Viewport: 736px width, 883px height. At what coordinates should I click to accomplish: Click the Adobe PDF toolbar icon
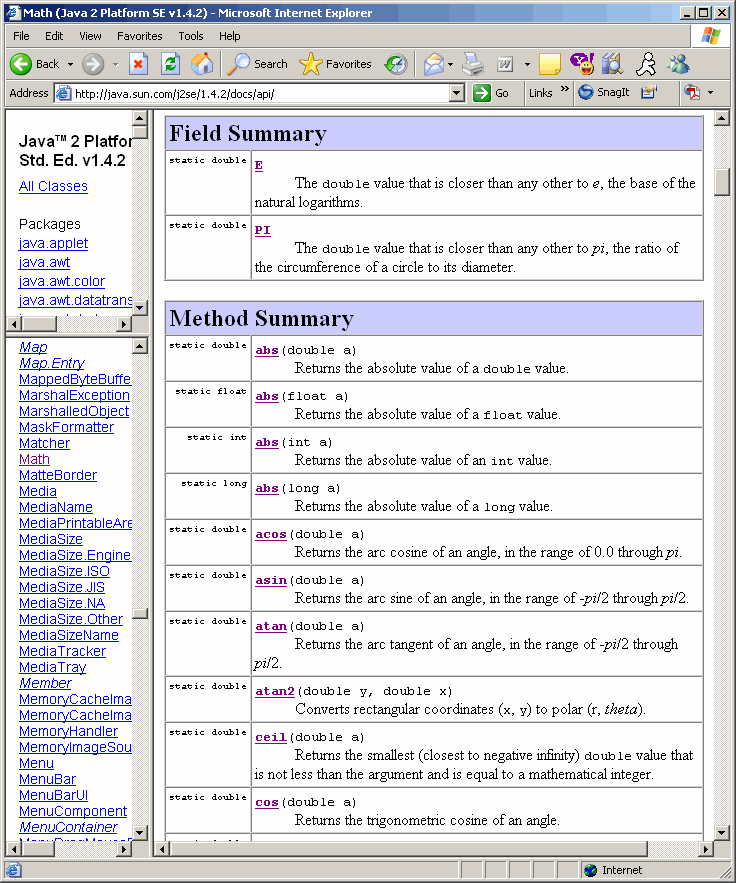(692, 92)
